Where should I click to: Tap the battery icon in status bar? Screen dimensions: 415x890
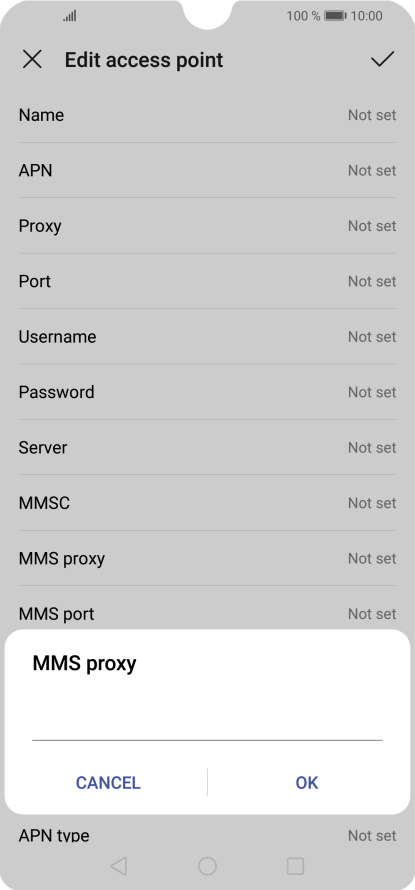tap(336, 16)
